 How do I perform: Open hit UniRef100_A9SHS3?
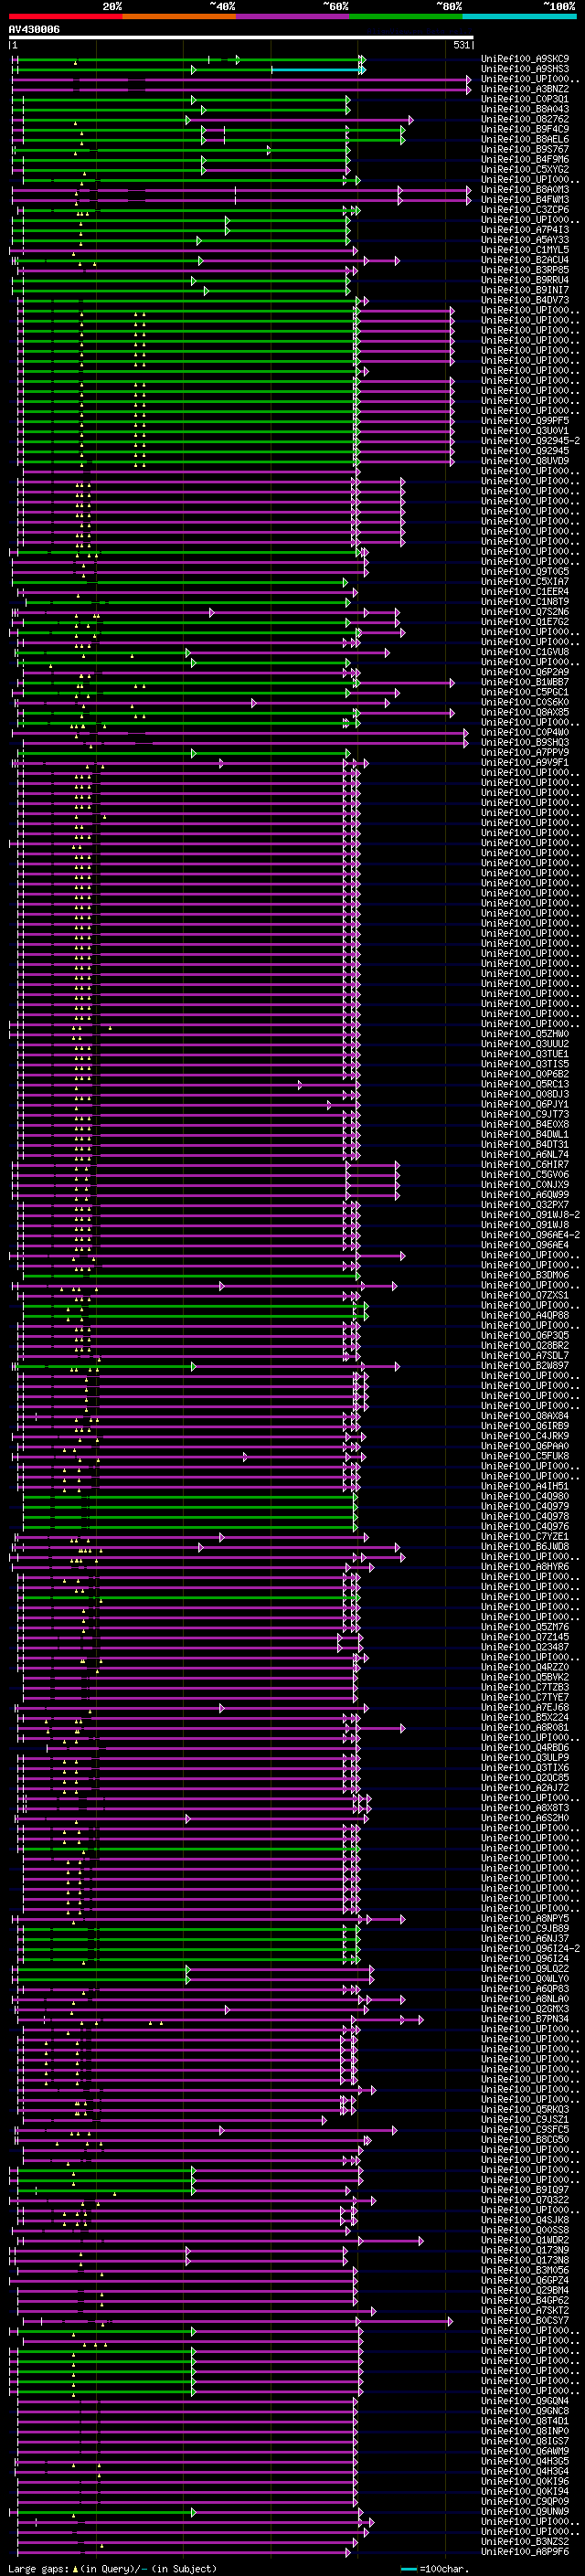click(x=524, y=69)
